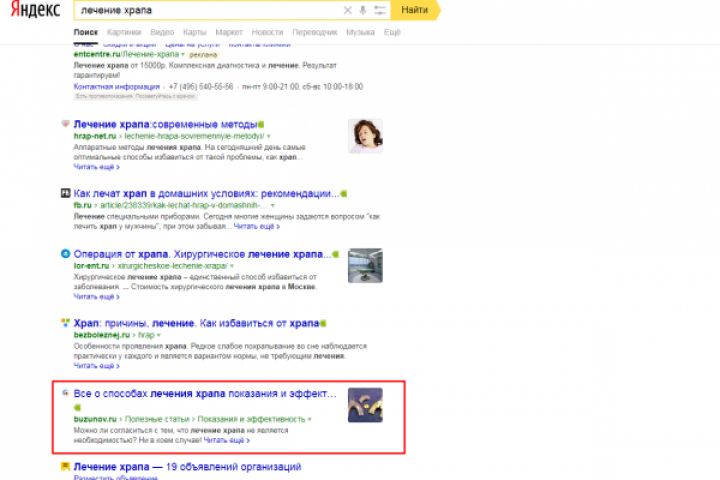Switch to the Карты tab
The height and width of the screenshot is (480, 720).
195,32
